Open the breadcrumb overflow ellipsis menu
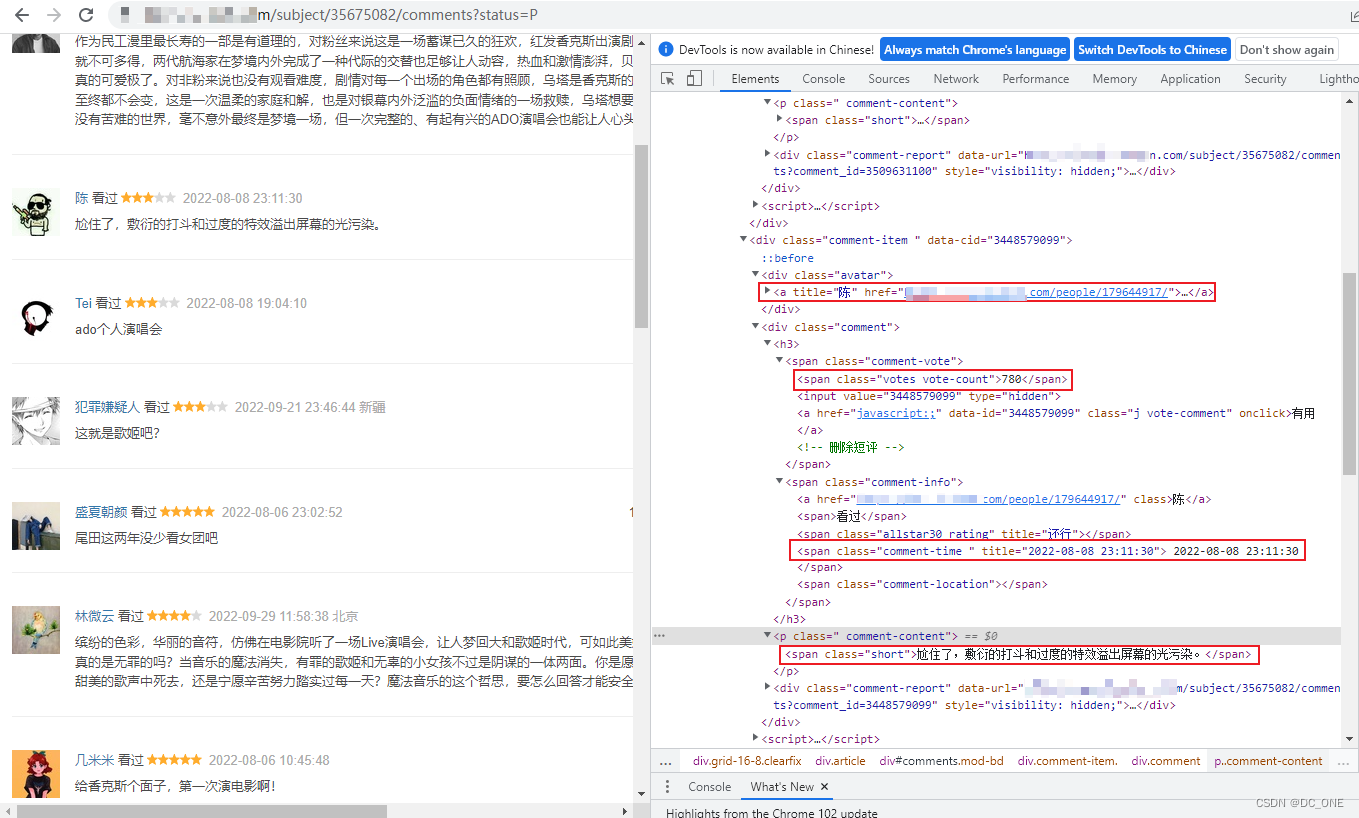This screenshot has height=818, width=1359. point(665,760)
